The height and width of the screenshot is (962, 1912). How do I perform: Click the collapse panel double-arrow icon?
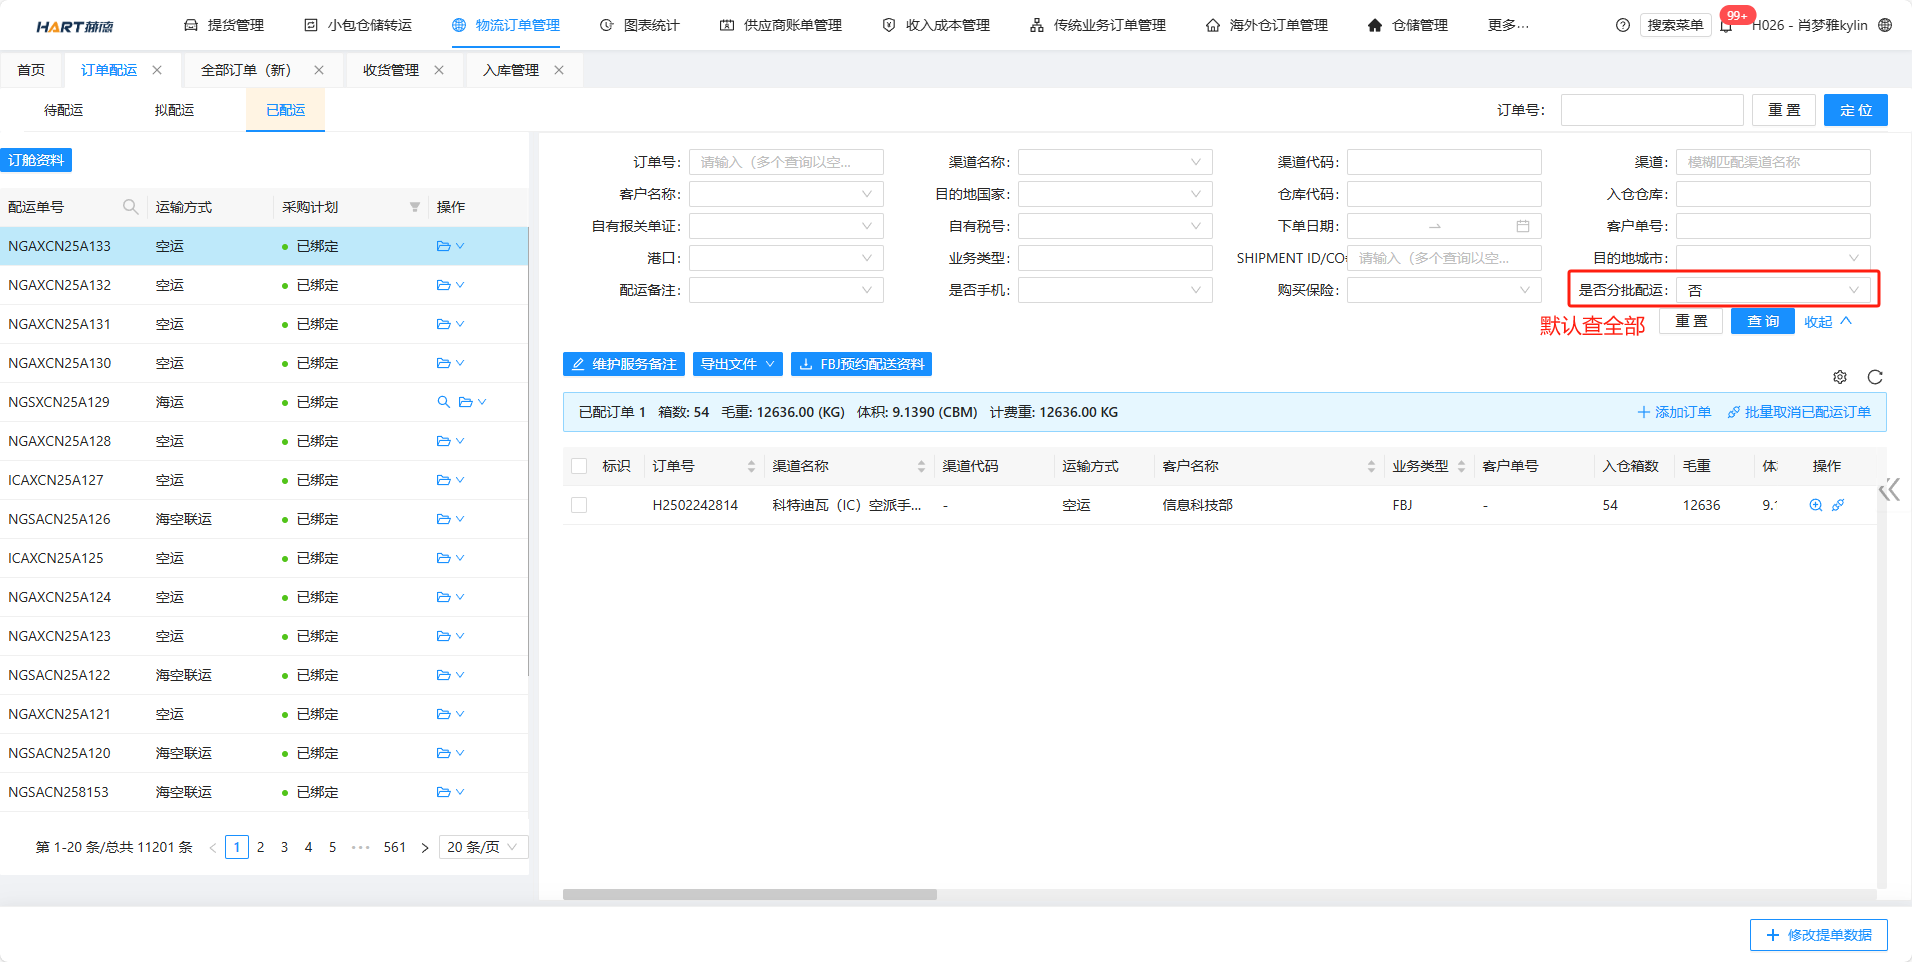pos(1889,490)
